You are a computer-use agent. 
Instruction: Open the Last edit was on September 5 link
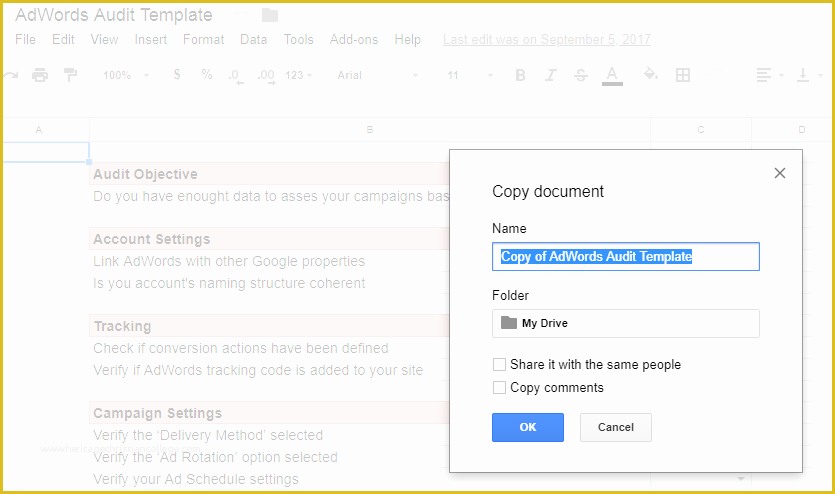pyautogui.click(x=546, y=39)
